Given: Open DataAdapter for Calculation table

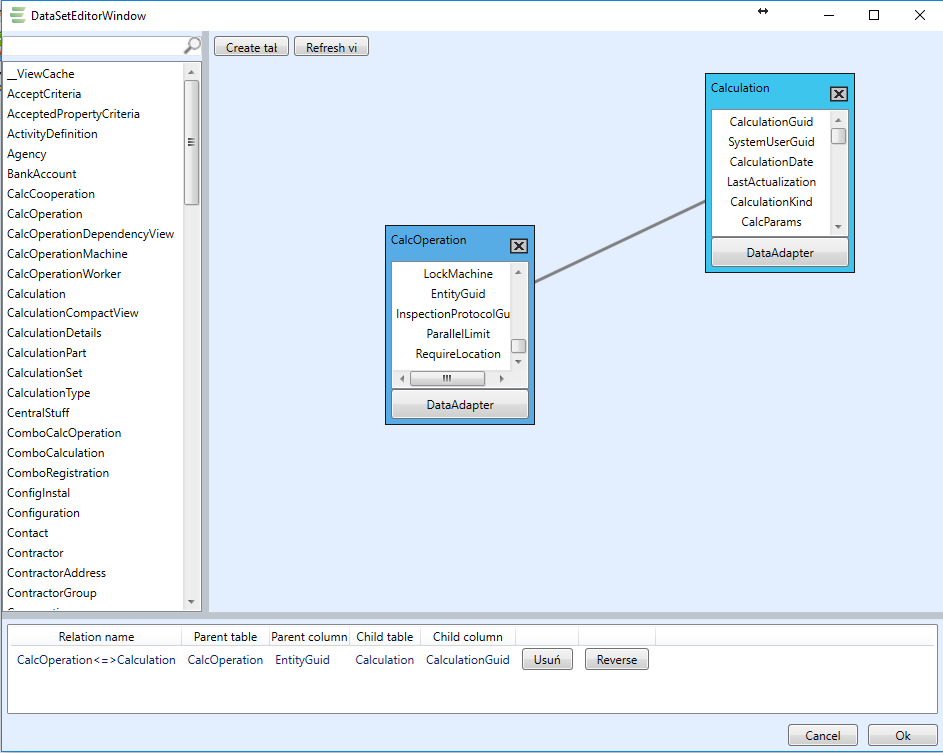Looking at the screenshot, I should (780, 253).
